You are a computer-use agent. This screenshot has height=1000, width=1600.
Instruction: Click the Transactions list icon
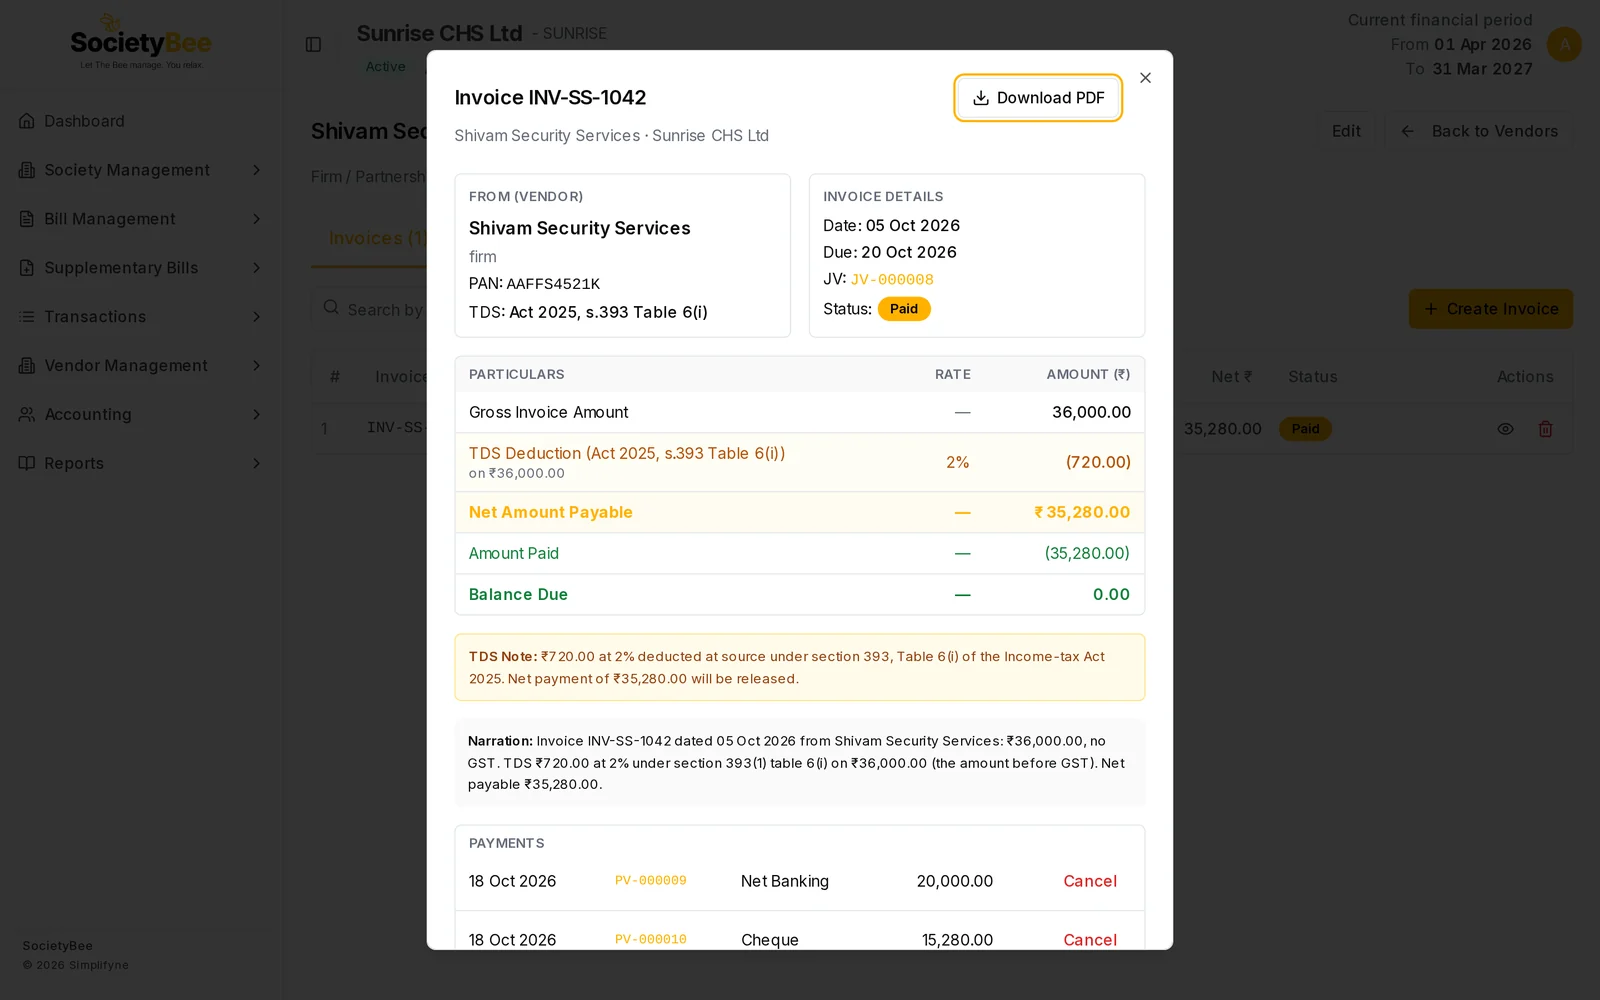pyautogui.click(x=27, y=317)
